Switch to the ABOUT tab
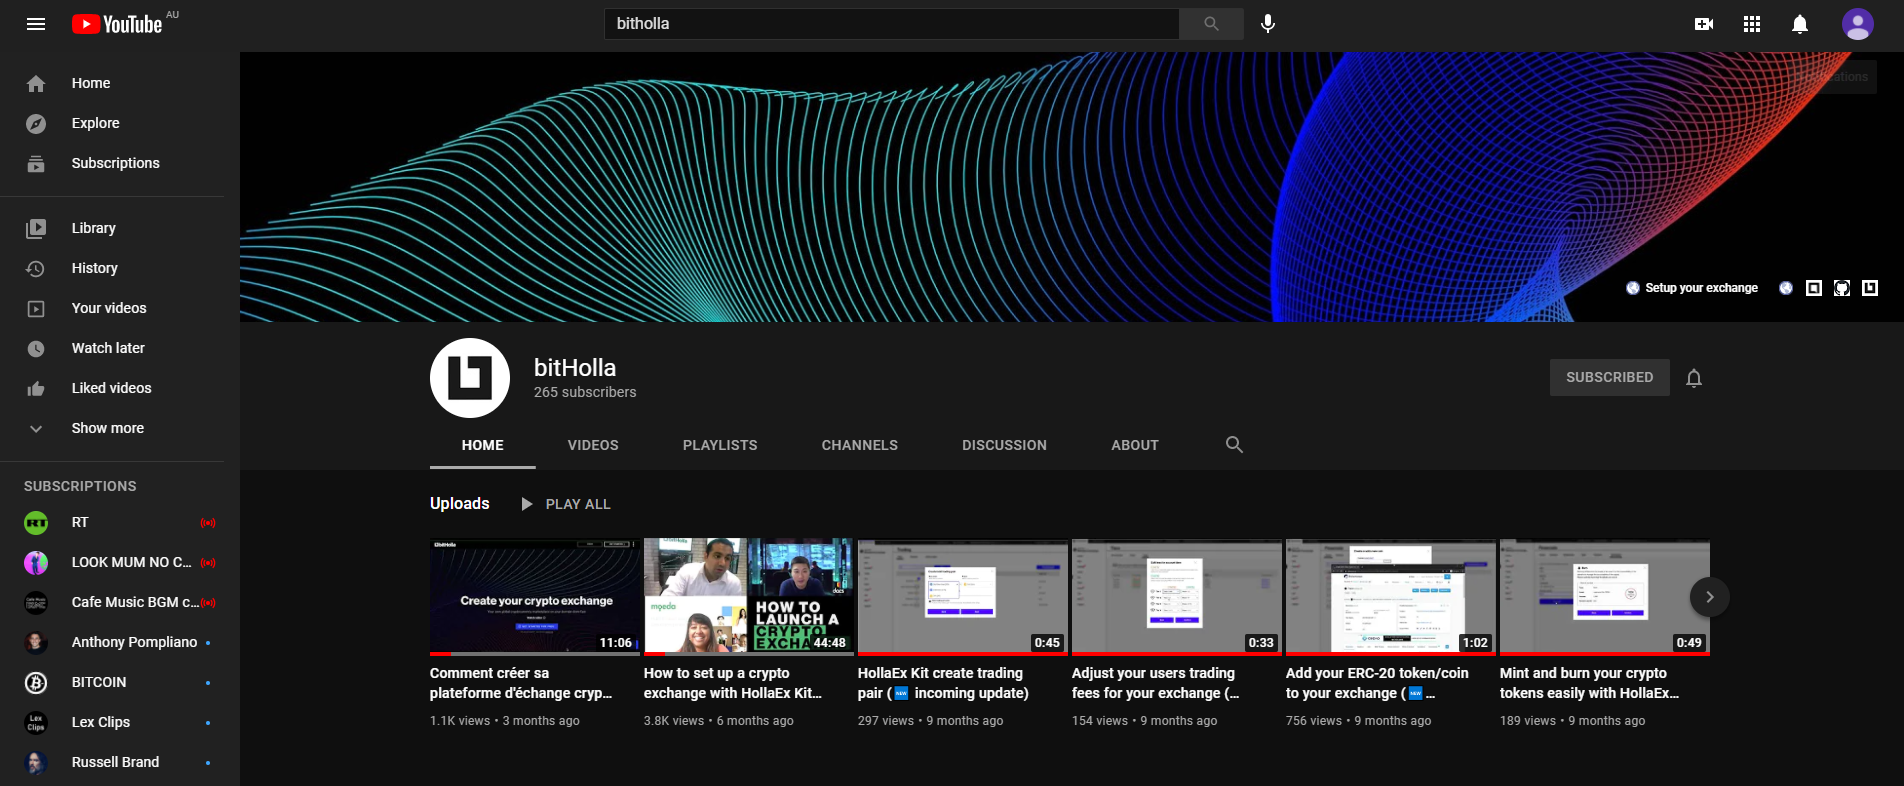 pos(1135,445)
